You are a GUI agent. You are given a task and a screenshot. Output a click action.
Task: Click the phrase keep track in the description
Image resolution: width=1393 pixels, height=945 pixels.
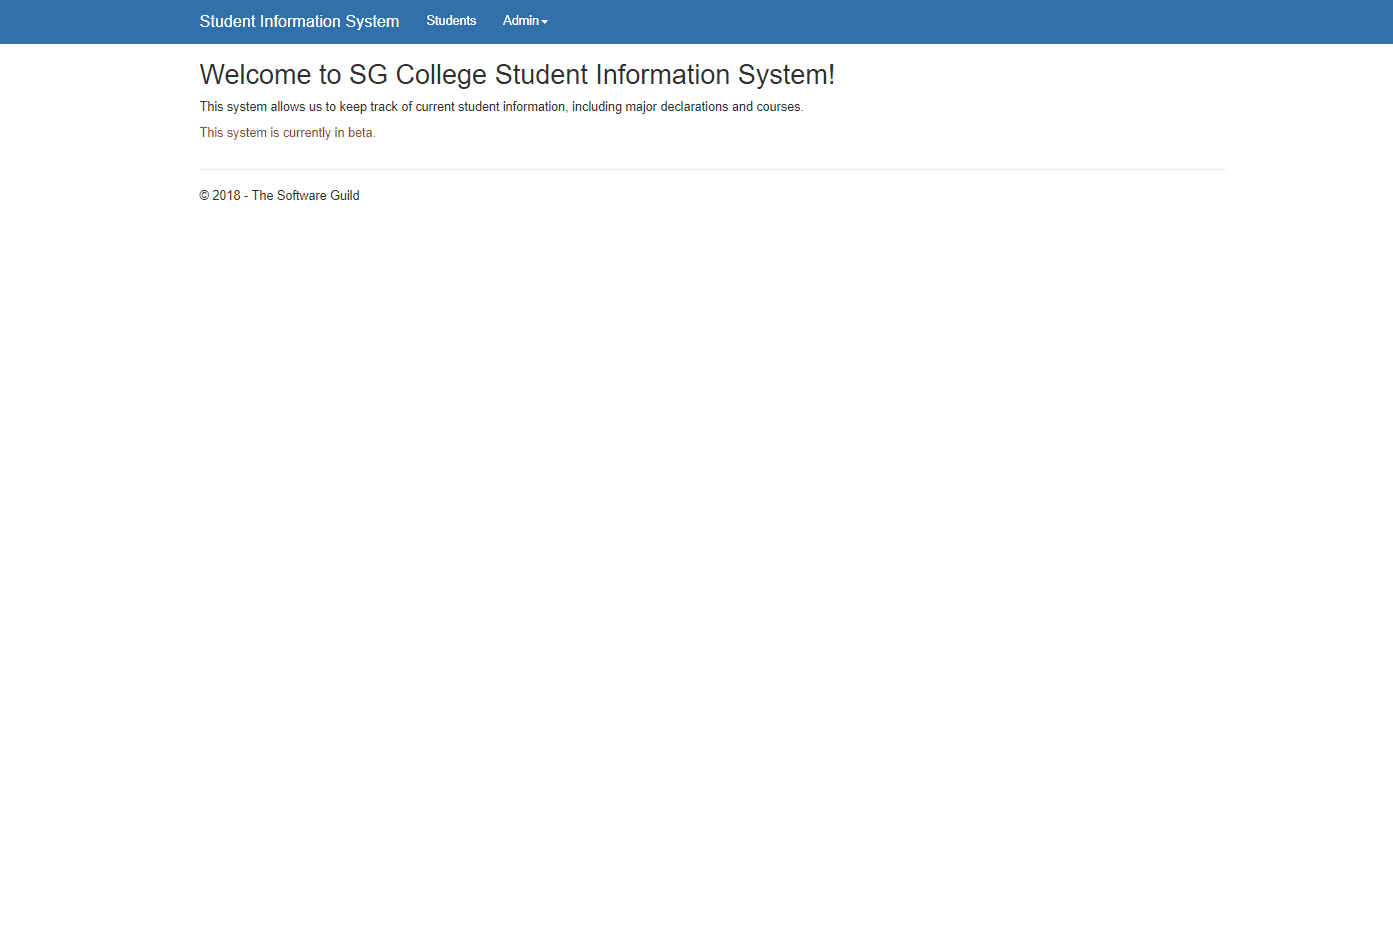click(369, 107)
